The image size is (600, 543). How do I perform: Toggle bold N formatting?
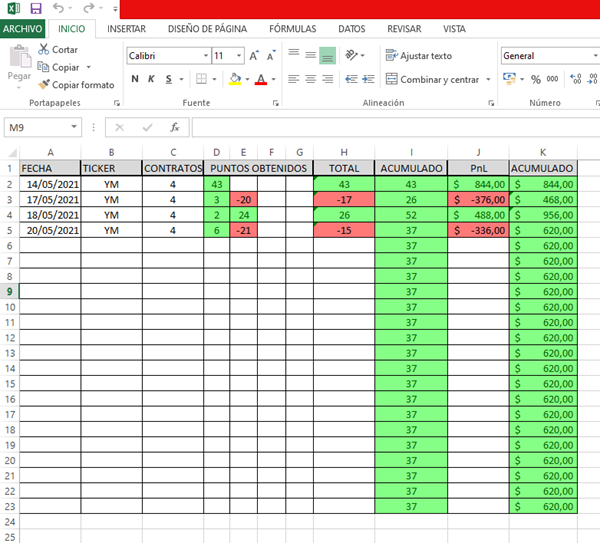[x=135, y=79]
